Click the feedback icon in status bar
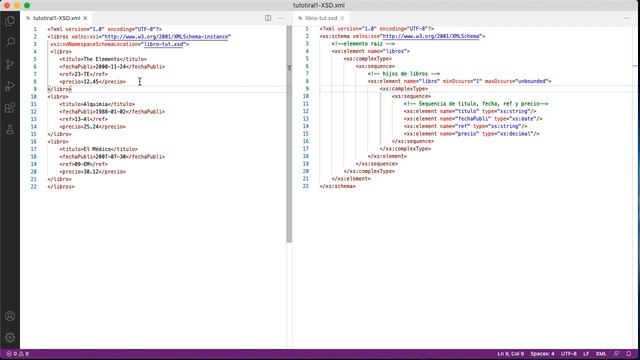640x360 pixels. click(616, 354)
